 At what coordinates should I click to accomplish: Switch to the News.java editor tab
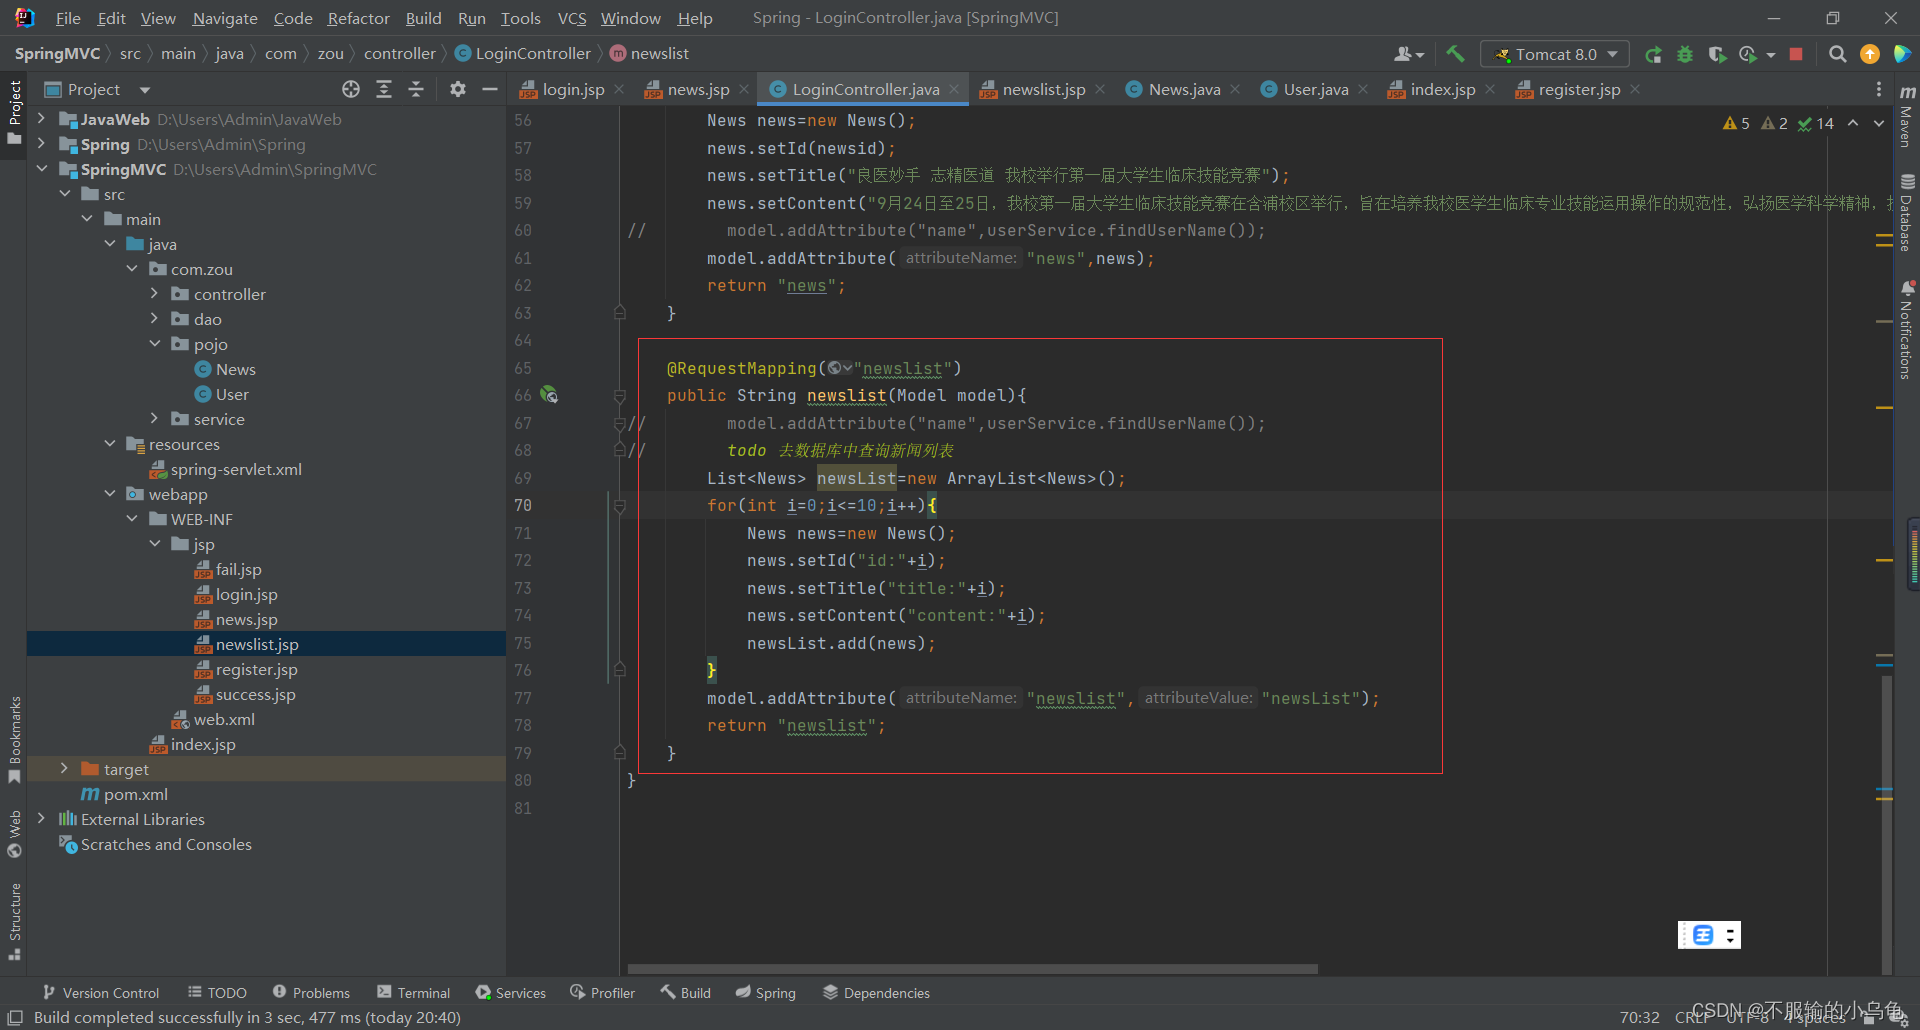tap(1184, 89)
